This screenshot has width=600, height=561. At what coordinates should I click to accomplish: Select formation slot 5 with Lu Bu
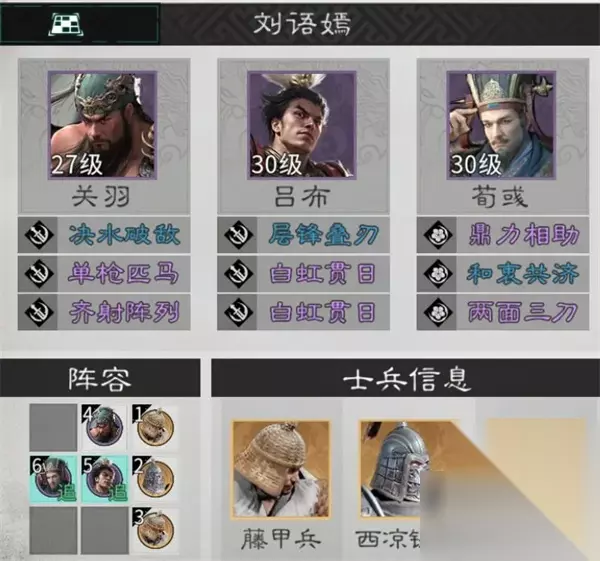[x=104, y=479]
